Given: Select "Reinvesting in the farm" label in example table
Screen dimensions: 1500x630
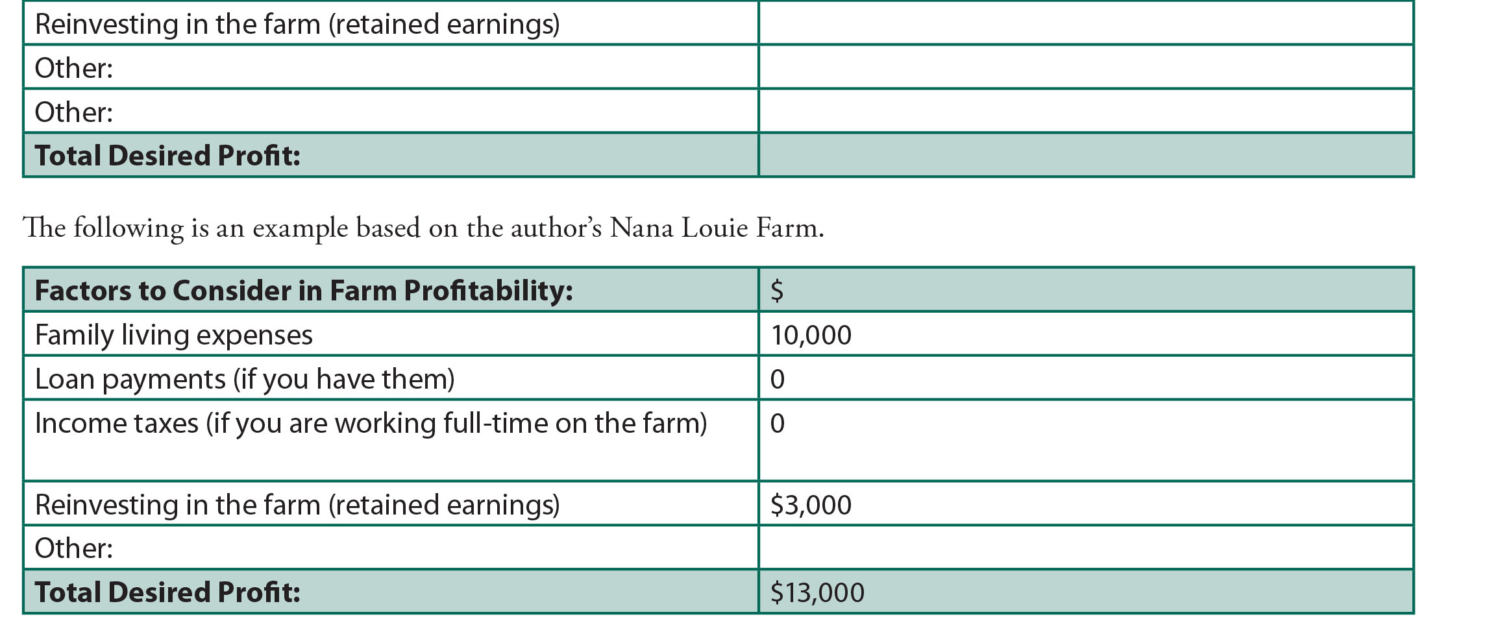Looking at the screenshot, I should (297, 504).
